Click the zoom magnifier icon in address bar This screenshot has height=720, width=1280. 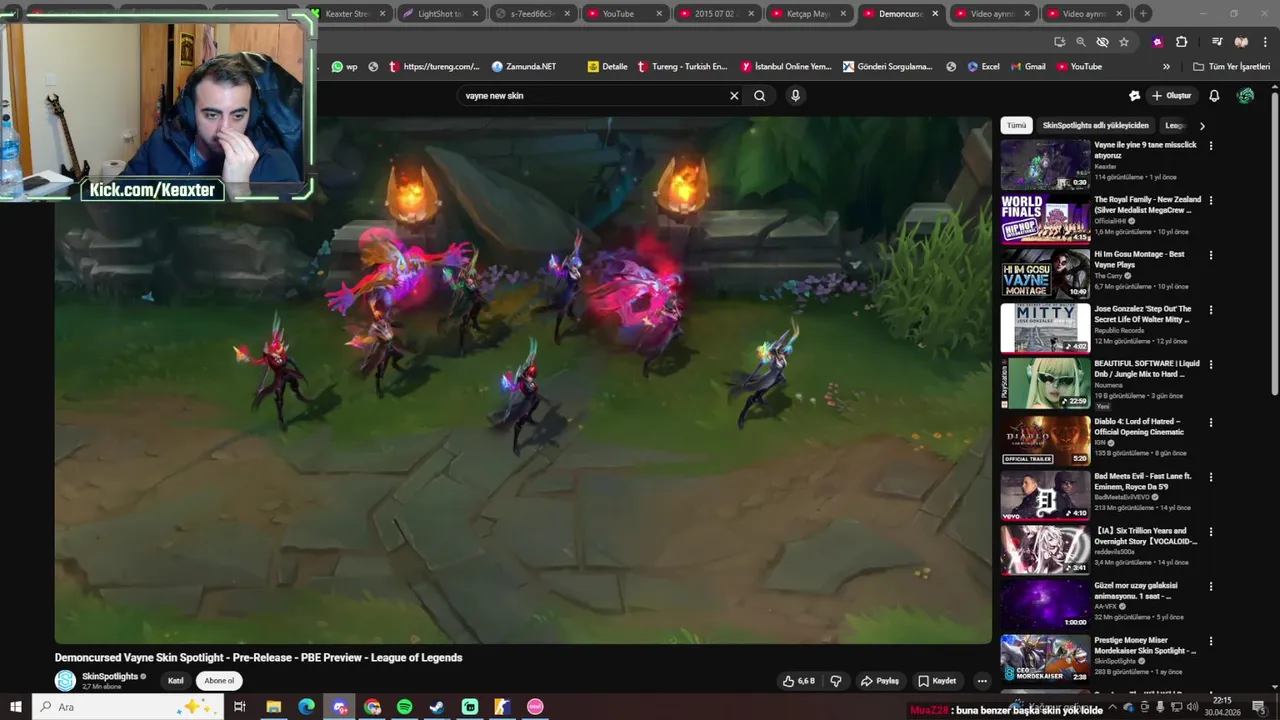1081,42
